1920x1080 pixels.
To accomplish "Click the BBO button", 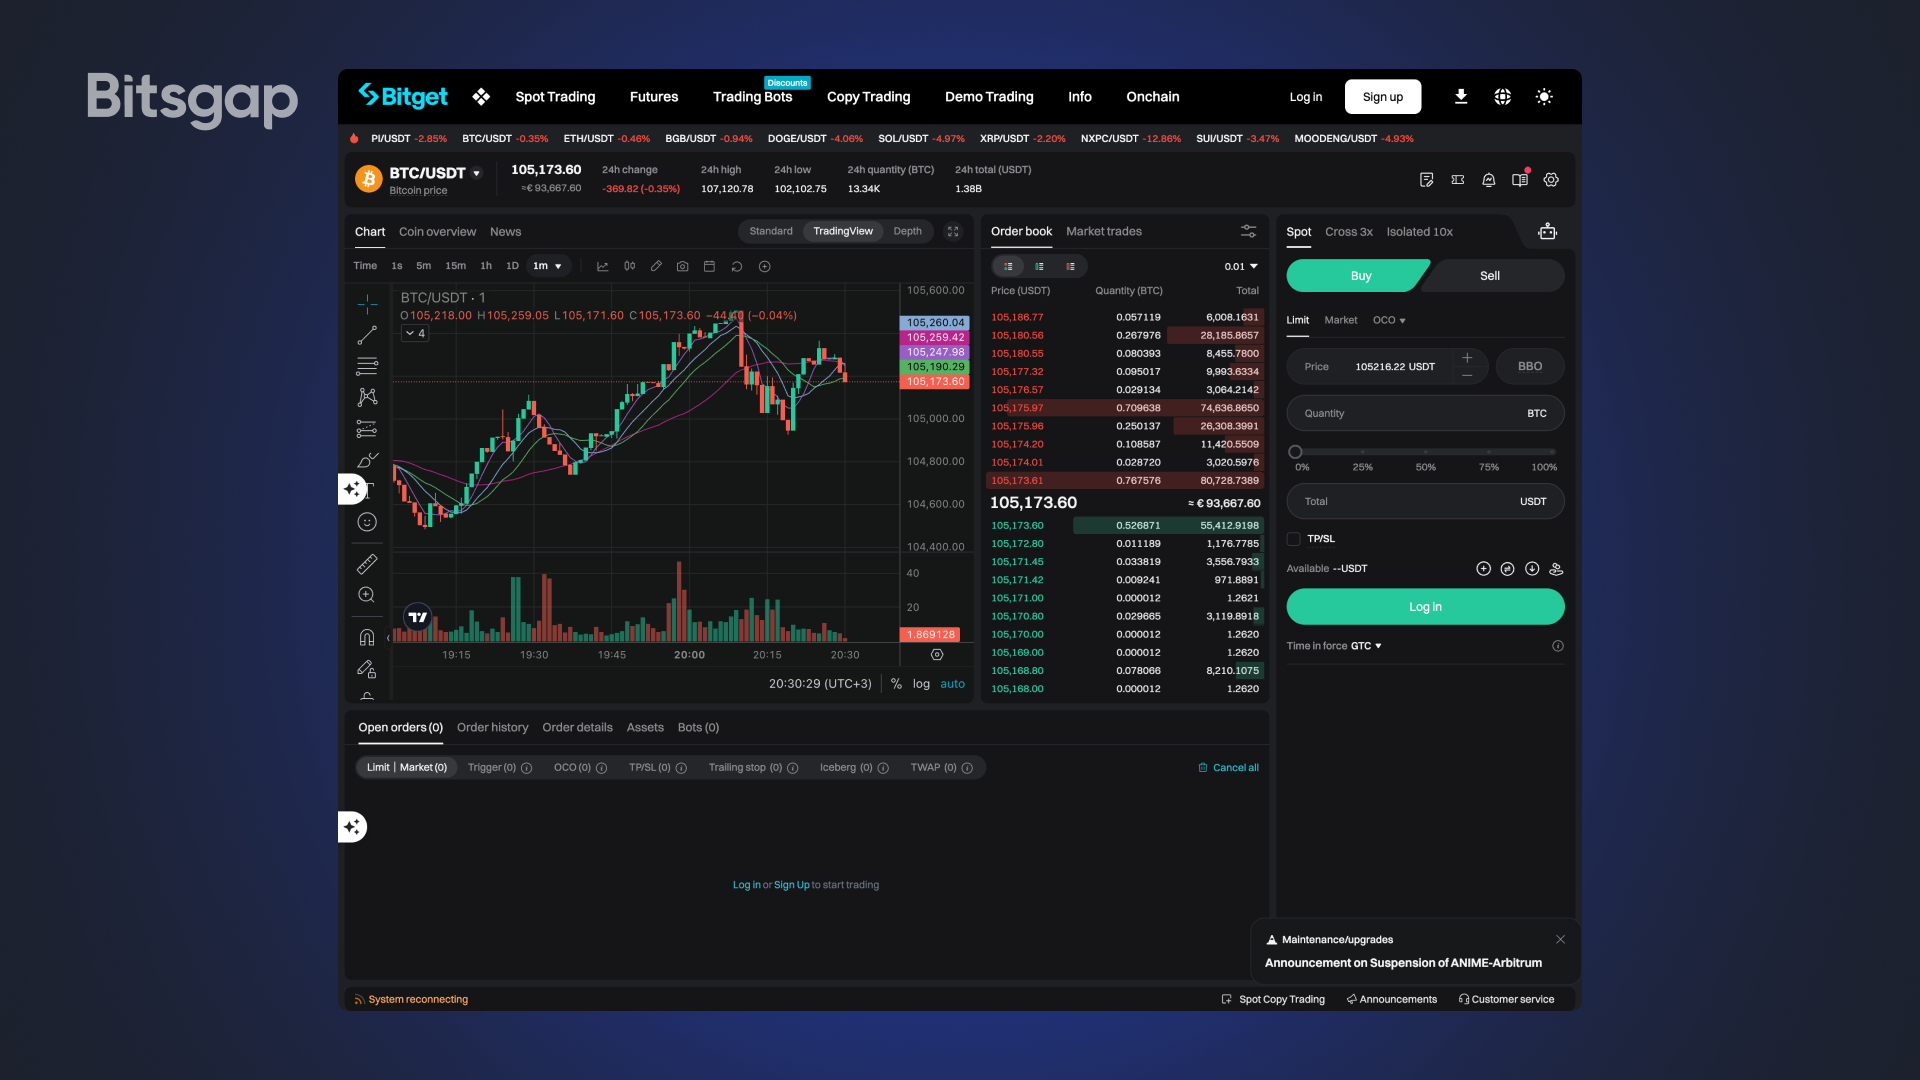I will pyautogui.click(x=1530, y=366).
